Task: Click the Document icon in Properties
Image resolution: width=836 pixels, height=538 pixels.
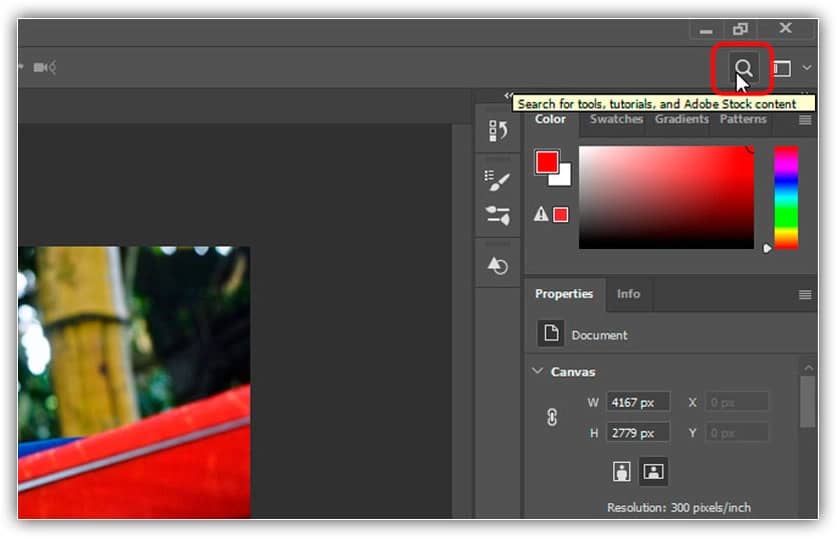Action: pyautogui.click(x=551, y=334)
